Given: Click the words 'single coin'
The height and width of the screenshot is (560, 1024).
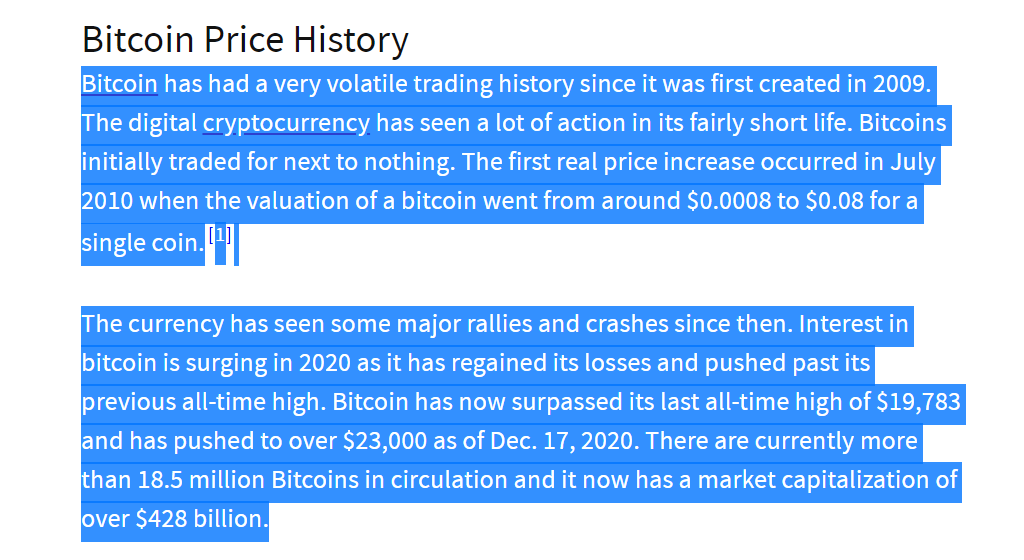Looking at the screenshot, I should pos(140,243).
